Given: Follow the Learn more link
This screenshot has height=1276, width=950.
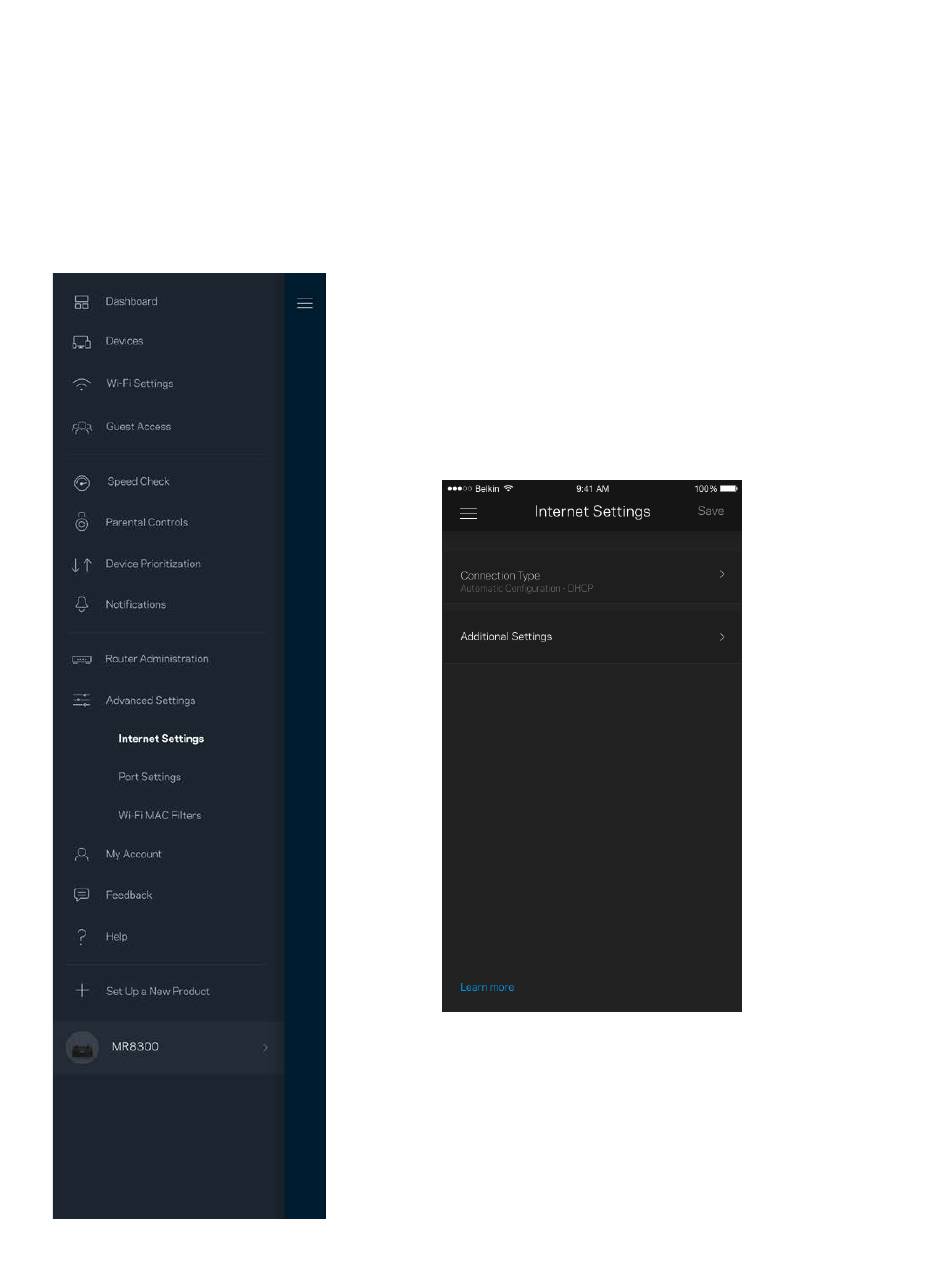Looking at the screenshot, I should click(487, 988).
